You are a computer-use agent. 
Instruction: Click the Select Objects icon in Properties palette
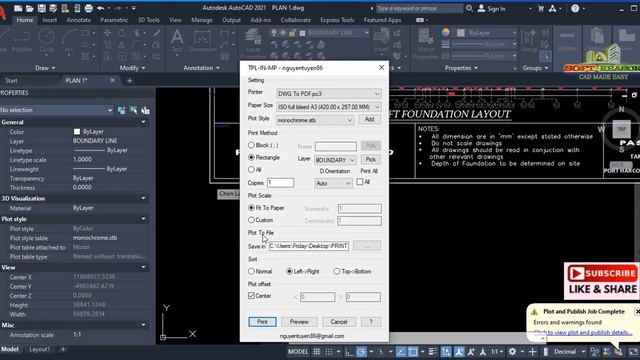point(133,110)
